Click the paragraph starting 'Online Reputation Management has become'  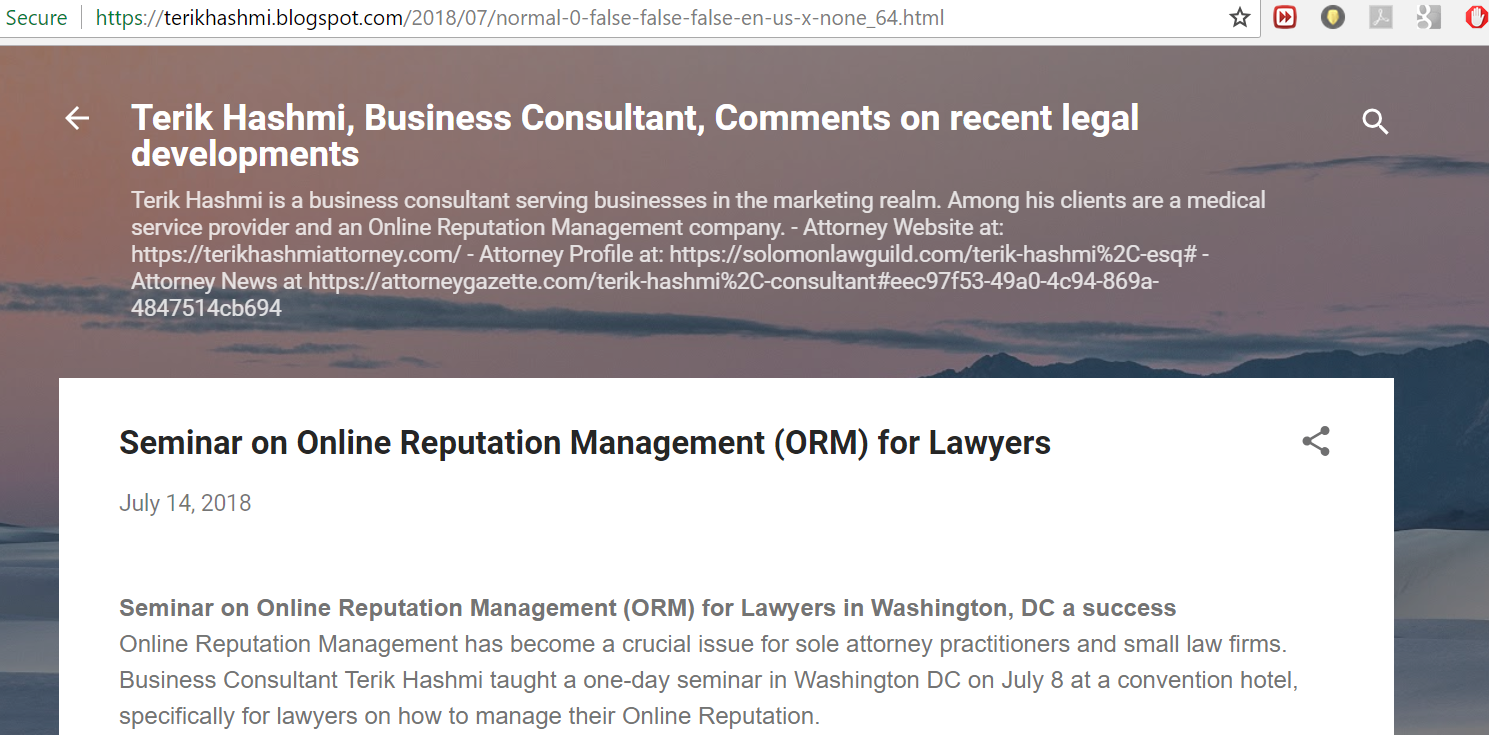(708, 680)
